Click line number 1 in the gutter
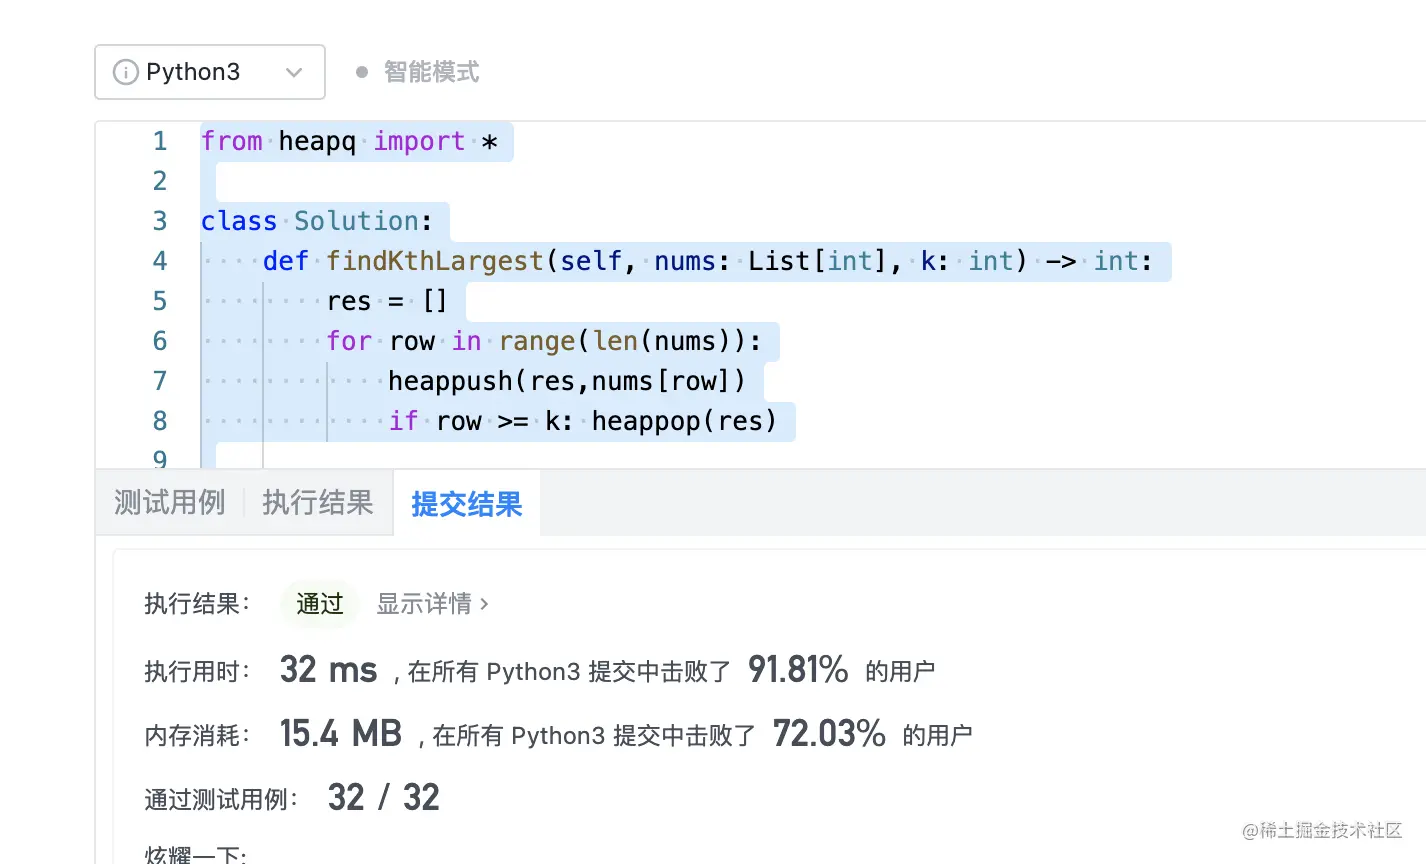The height and width of the screenshot is (864, 1426). [160, 141]
